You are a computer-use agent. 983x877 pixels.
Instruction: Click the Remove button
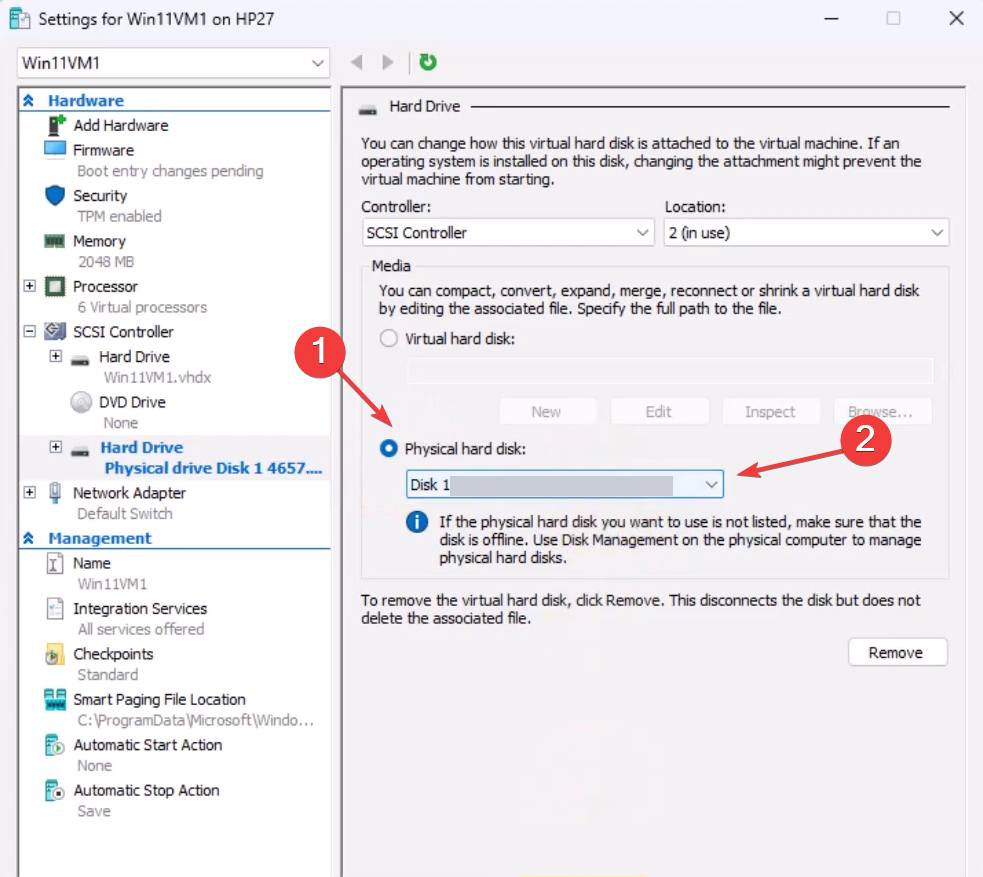(897, 653)
